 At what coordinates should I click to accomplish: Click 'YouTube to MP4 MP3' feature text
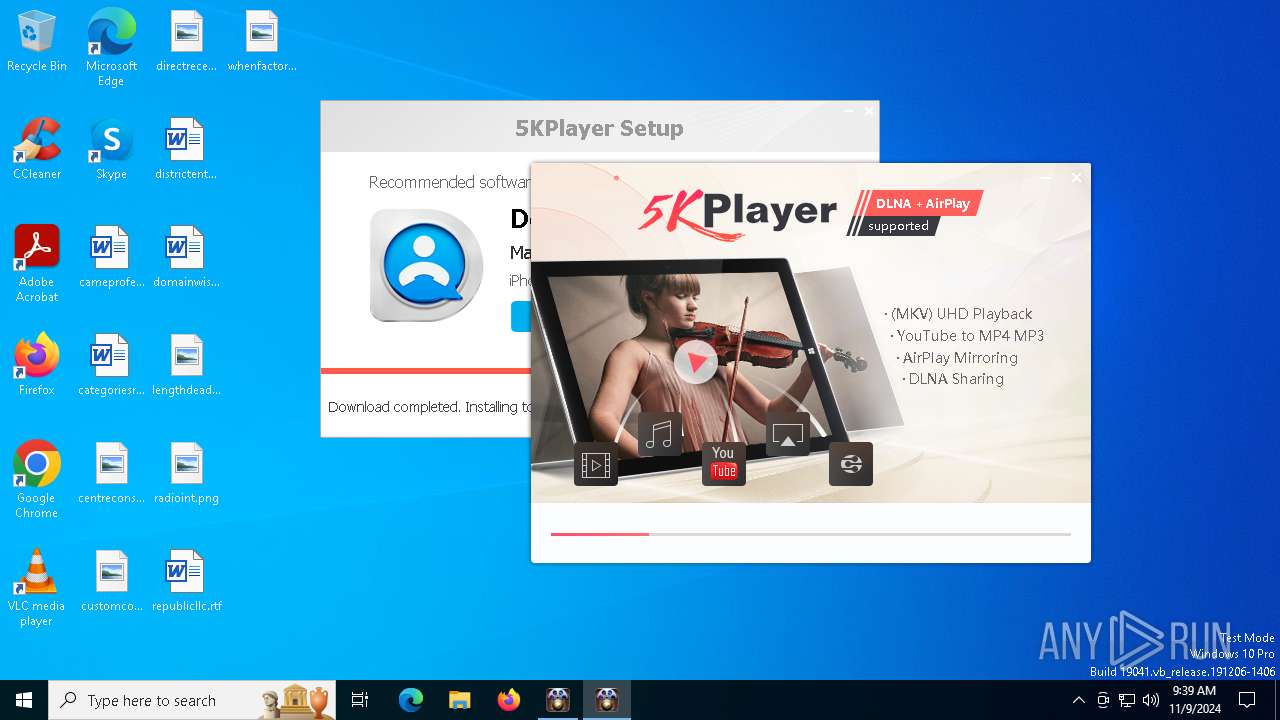tap(970, 336)
